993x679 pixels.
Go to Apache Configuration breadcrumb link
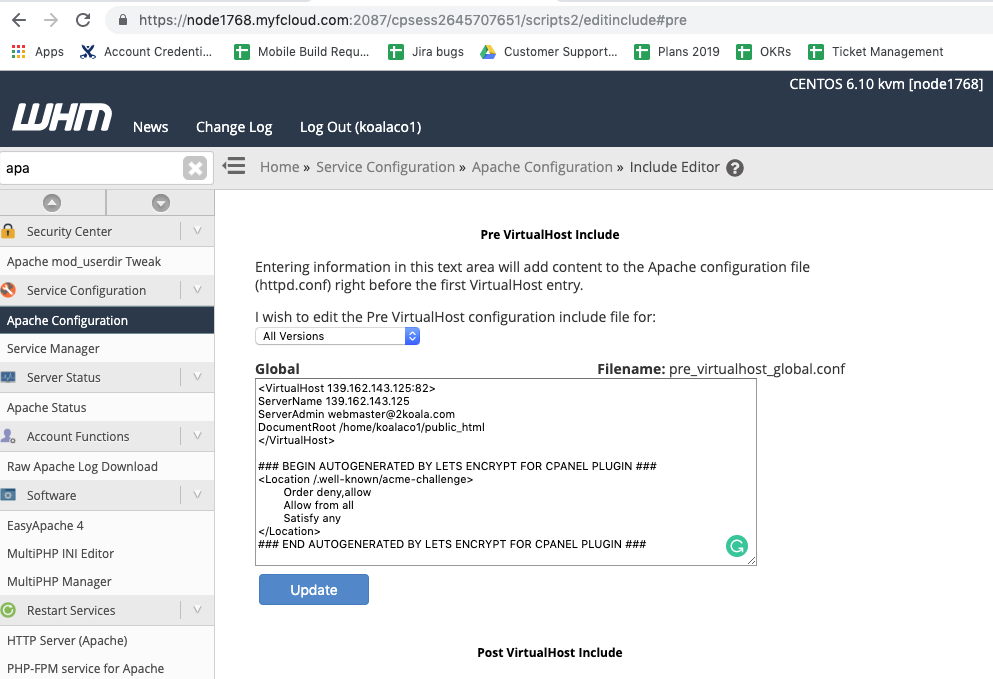(542, 167)
